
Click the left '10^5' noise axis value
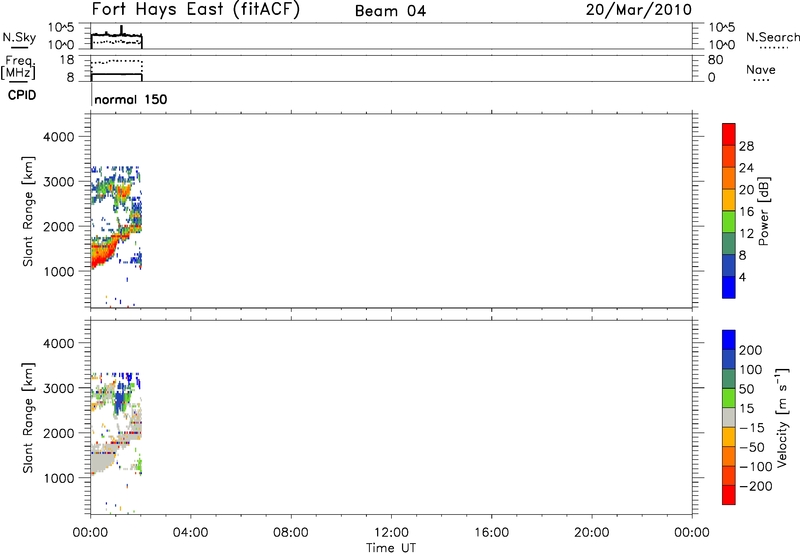[x=61, y=28]
